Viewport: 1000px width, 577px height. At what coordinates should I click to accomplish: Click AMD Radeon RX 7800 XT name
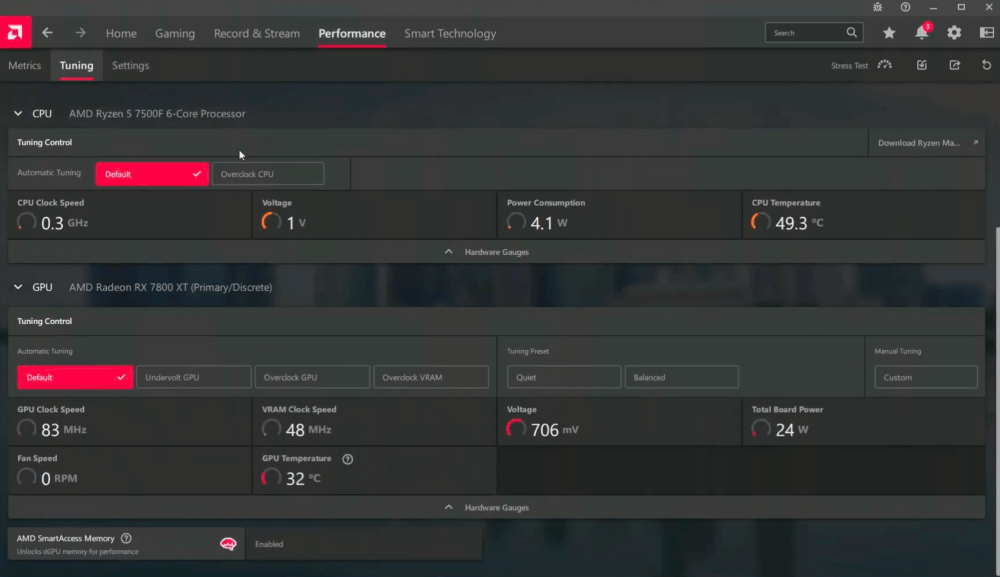point(170,287)
